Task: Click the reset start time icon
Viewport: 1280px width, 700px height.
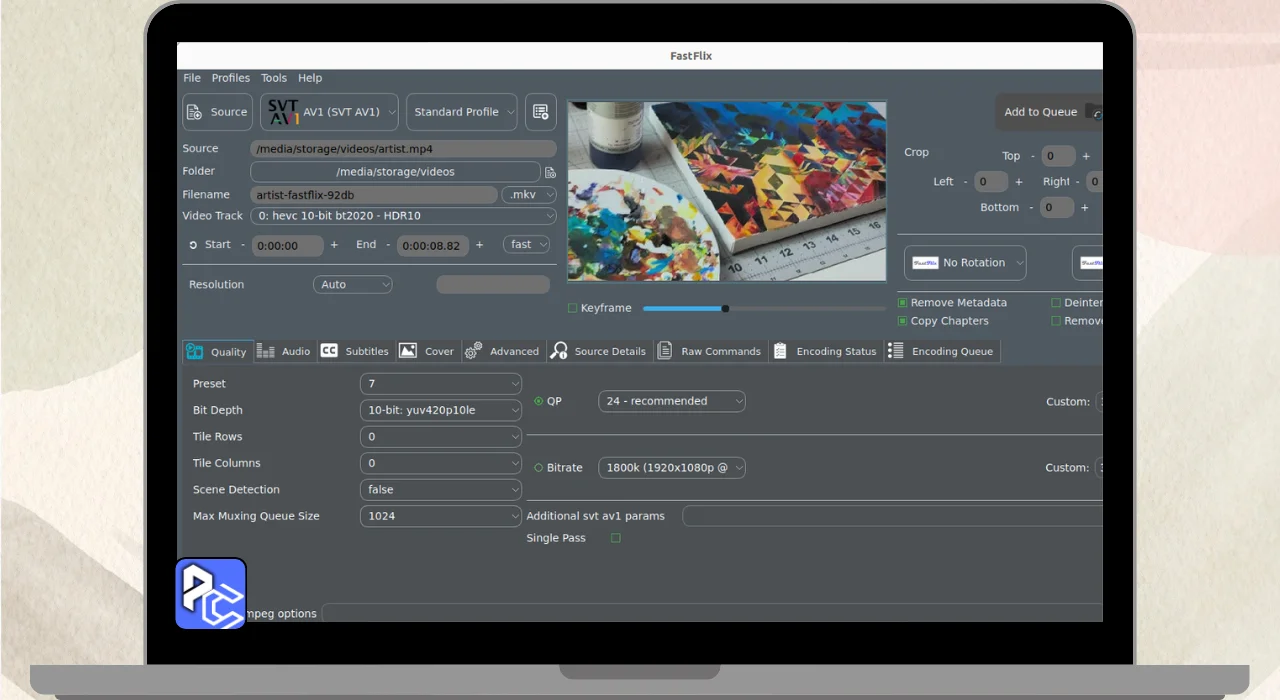Action: 193,245
